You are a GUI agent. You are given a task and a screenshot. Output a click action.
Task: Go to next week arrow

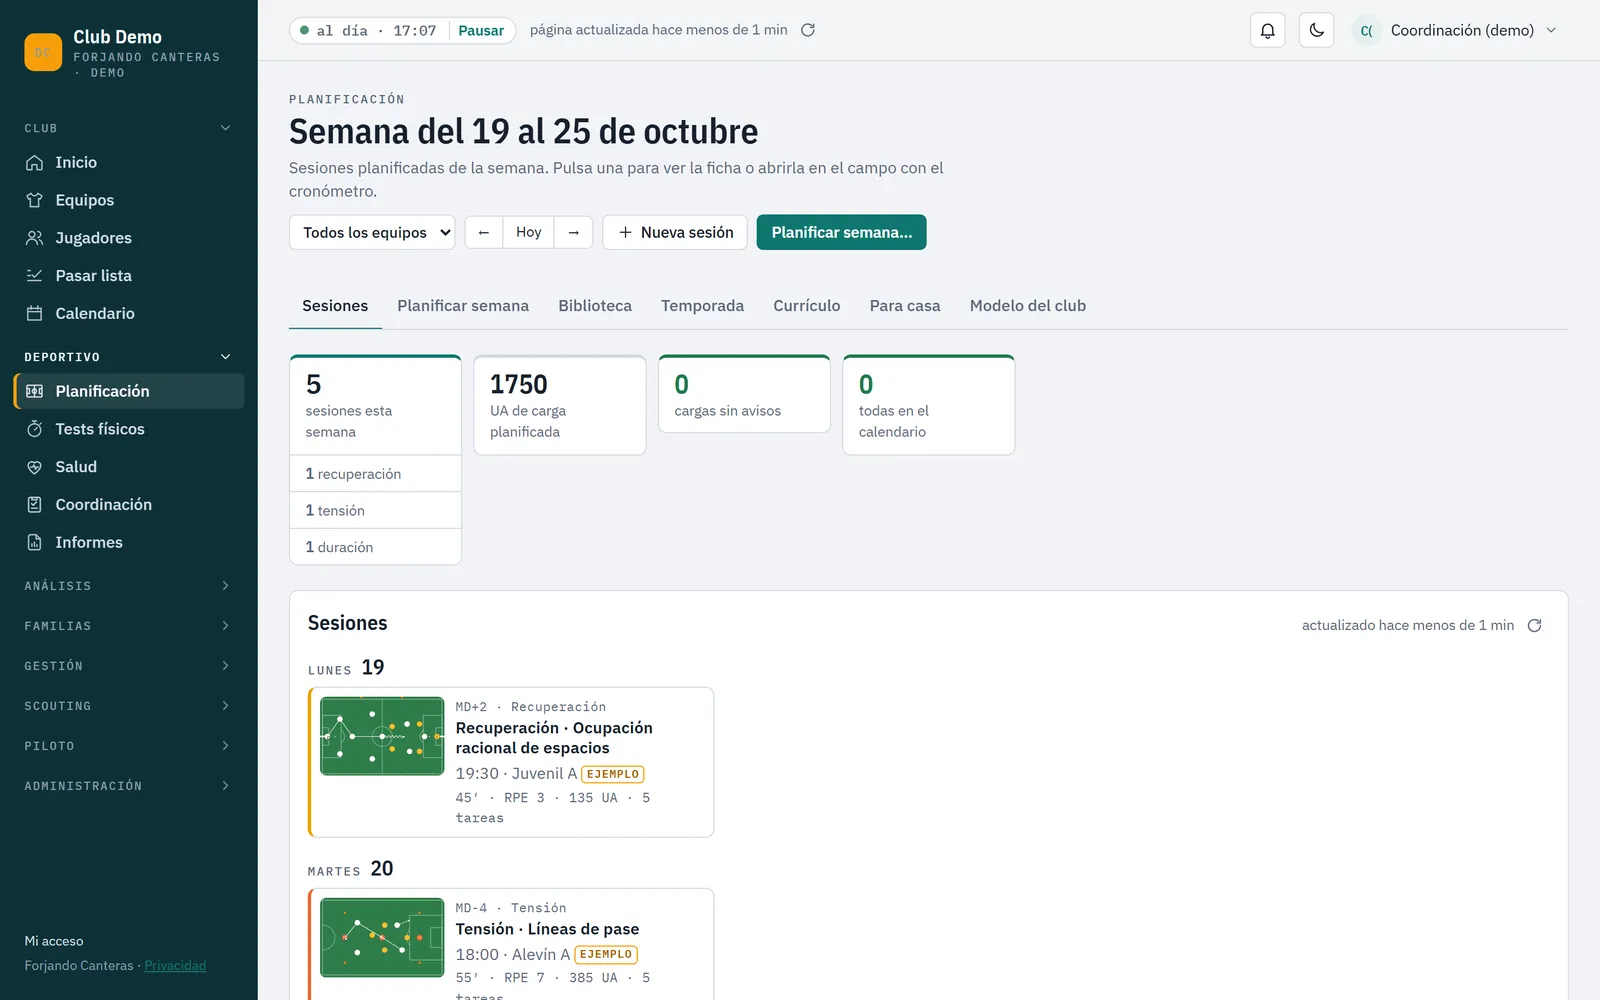574,232
